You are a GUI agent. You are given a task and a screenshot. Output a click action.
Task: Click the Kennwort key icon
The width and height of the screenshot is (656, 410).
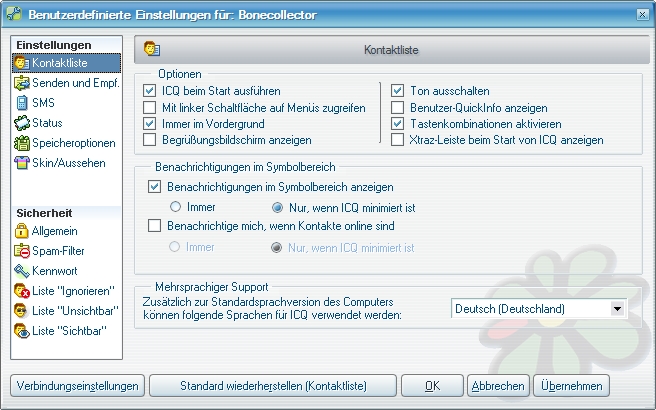point(22,271)
